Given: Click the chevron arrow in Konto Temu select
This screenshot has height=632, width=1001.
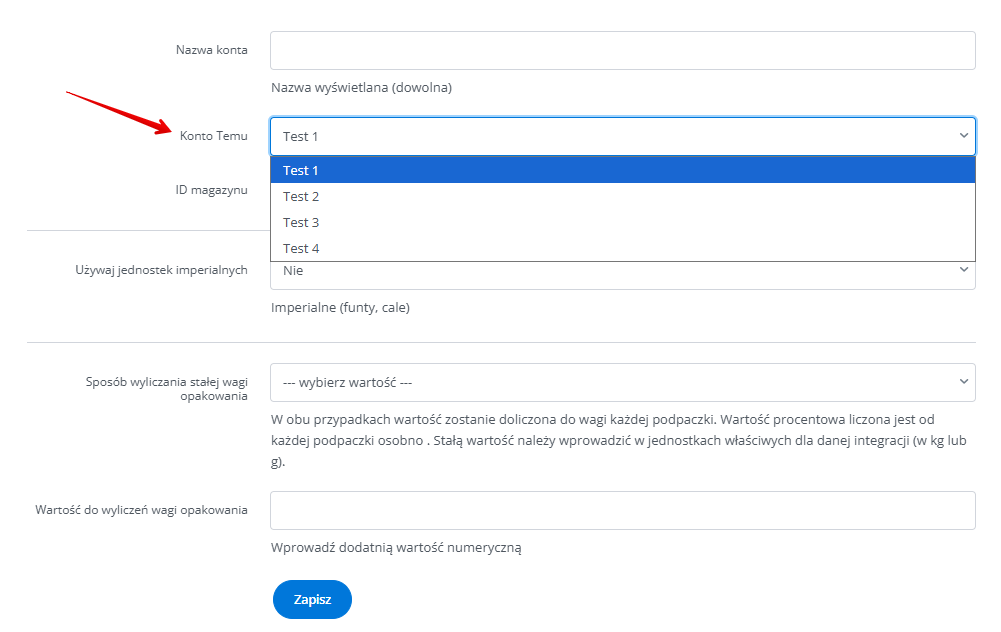Looking at the screenshot, I should (963, 136).
